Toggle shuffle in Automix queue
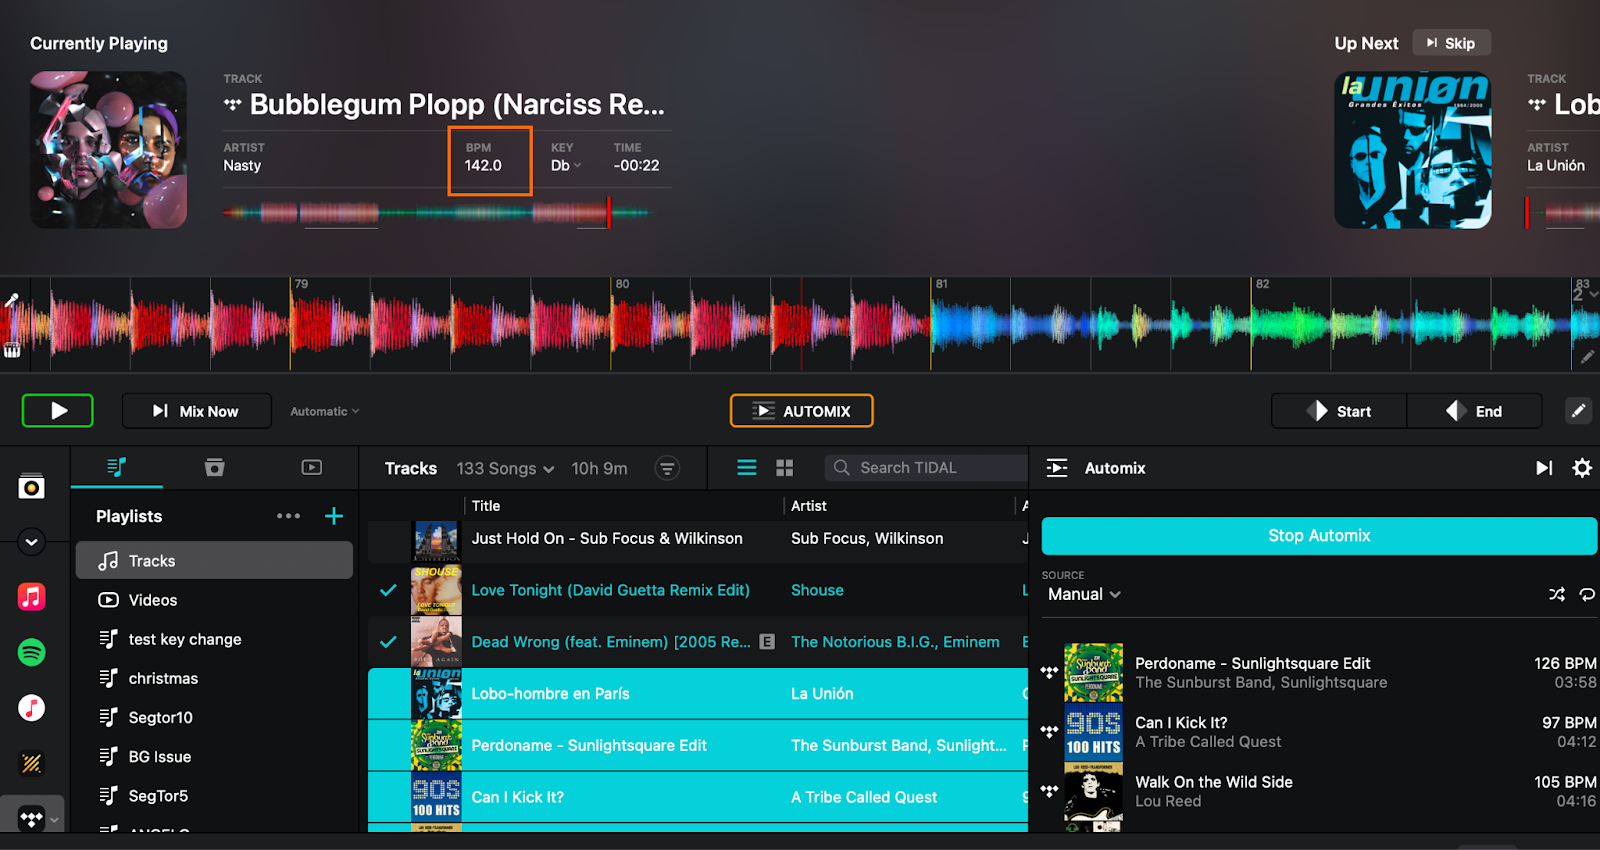 click(x=1557, y=594)
